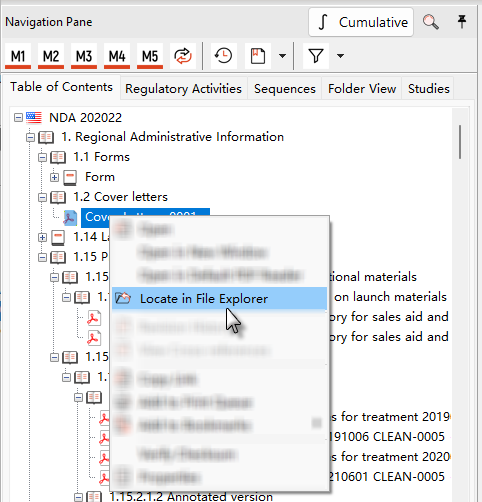Toggle the M3 module filter
This screenshot has width=482, height=502.
[84, 56]
